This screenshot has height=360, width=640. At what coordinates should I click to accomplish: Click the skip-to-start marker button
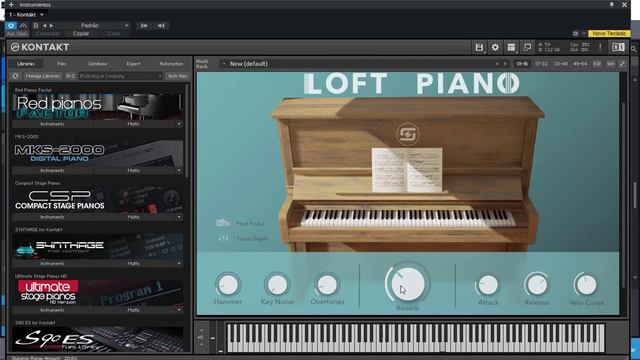(144, 25)
